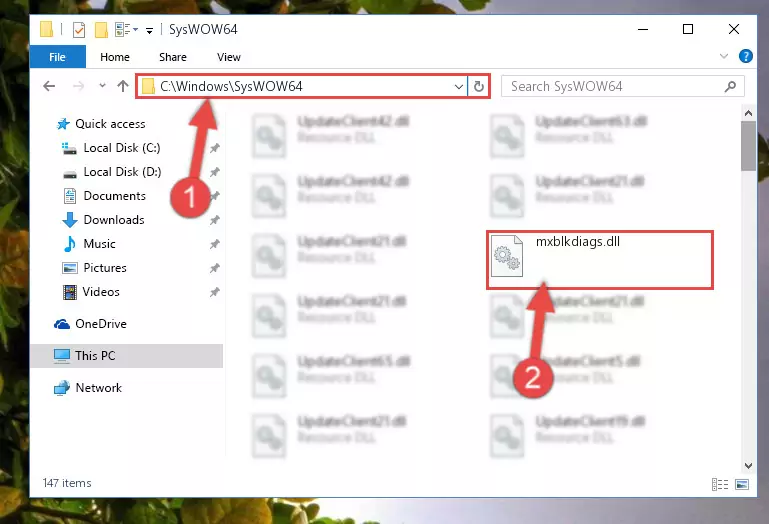Select Network in navigation pane
This screenshot has height=524, width=769.
coord(98,388)
